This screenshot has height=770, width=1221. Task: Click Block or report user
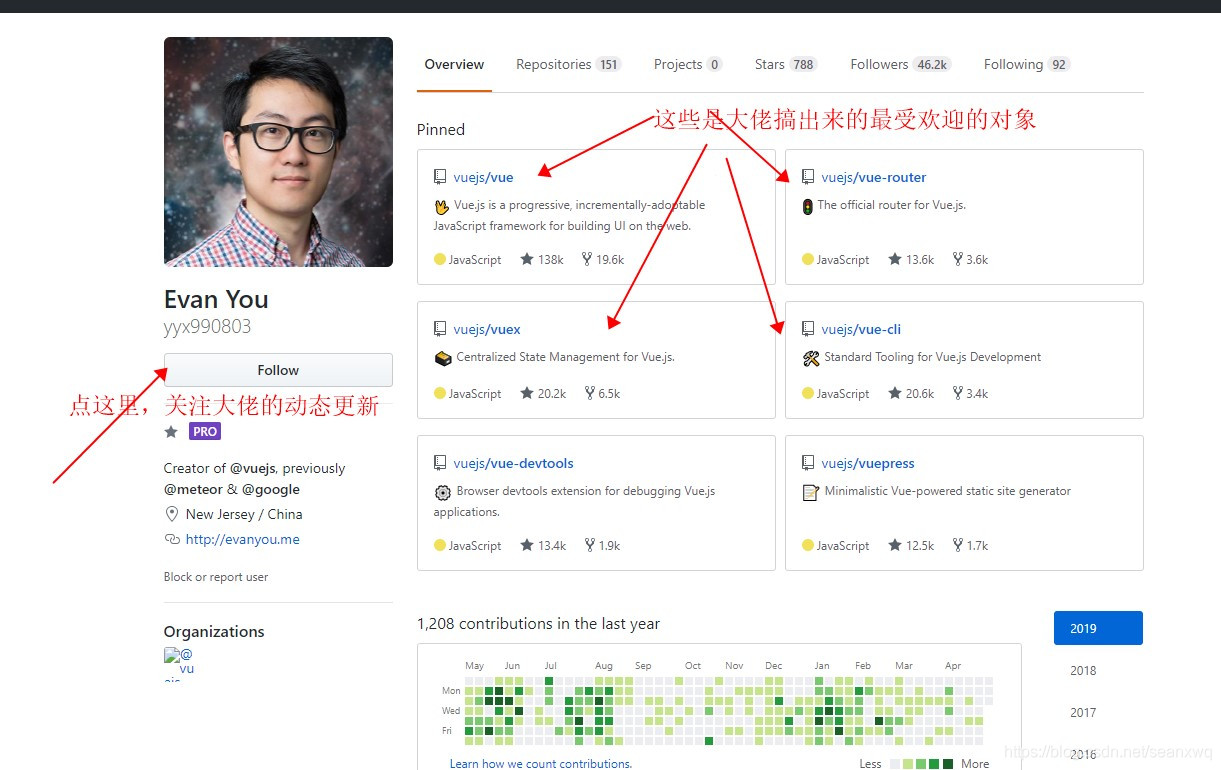click(x=216, y=577)
